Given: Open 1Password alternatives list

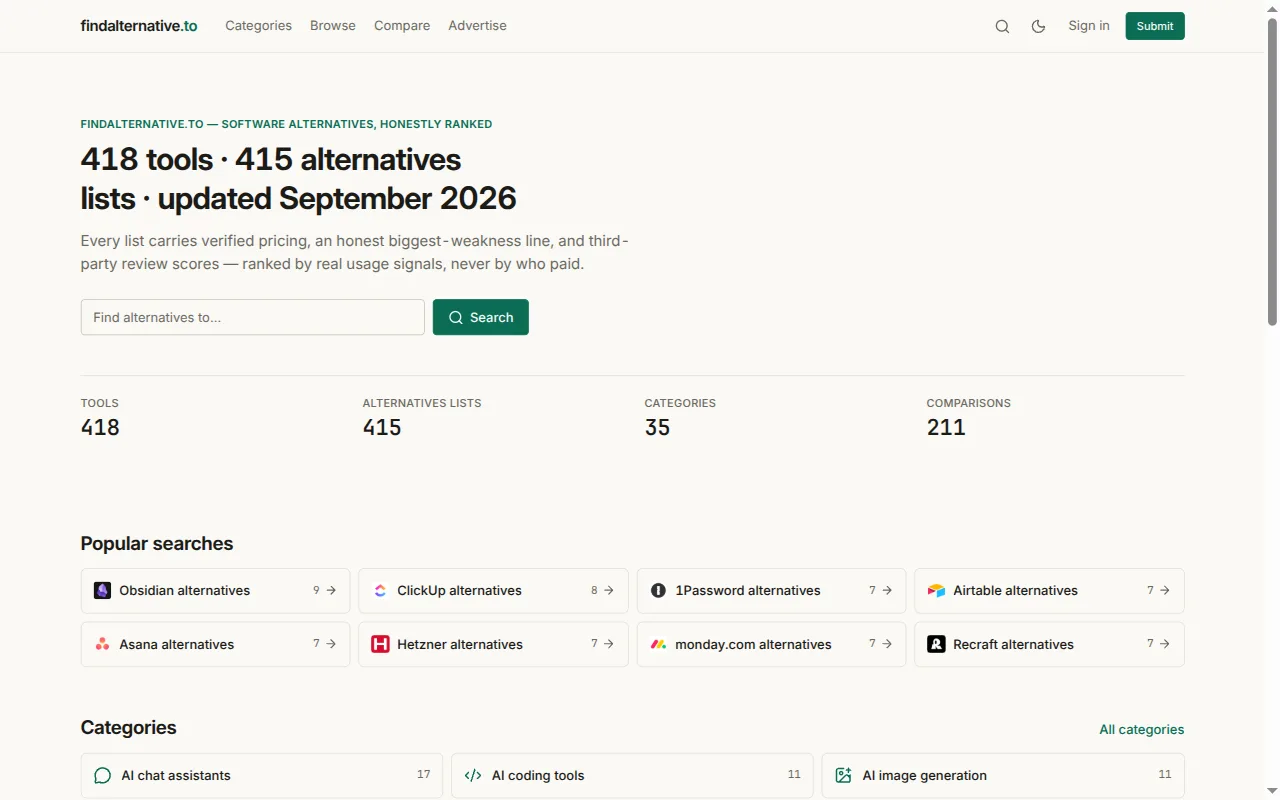Looking at the screenshot, I should click(x=772, y=590).
